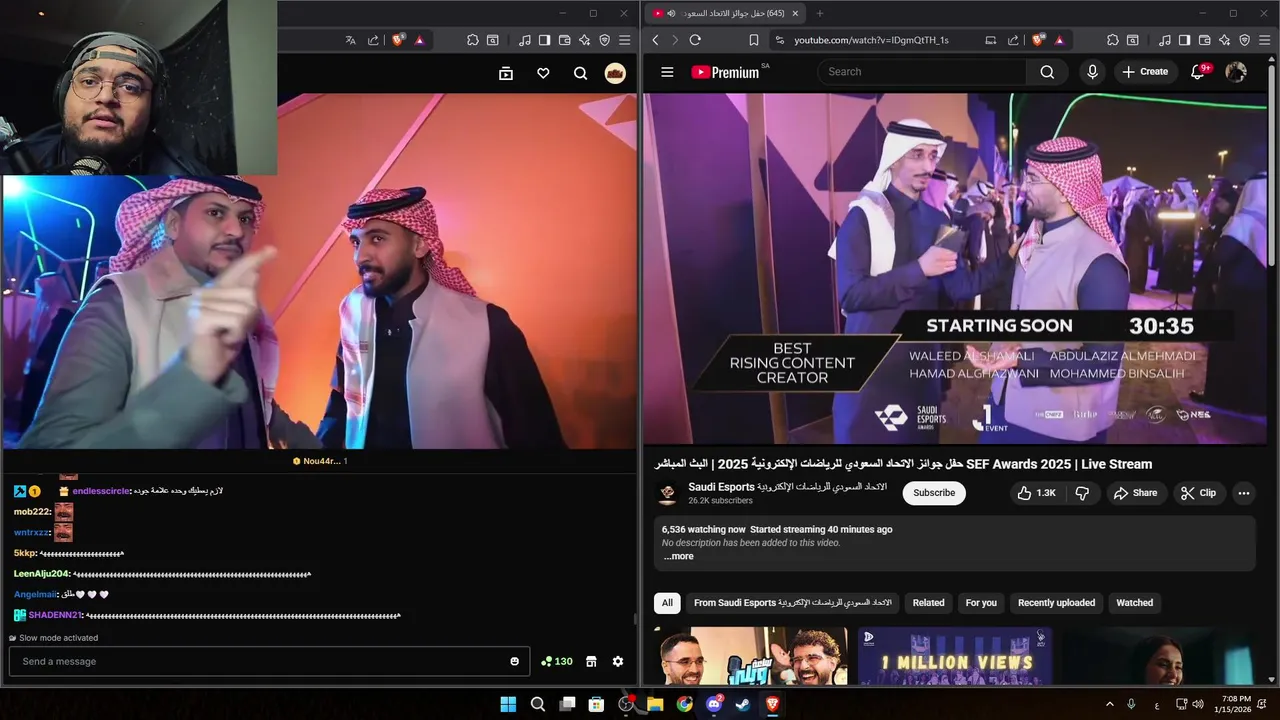Open Brave Shields in YouTube window

pos(1038,40)
